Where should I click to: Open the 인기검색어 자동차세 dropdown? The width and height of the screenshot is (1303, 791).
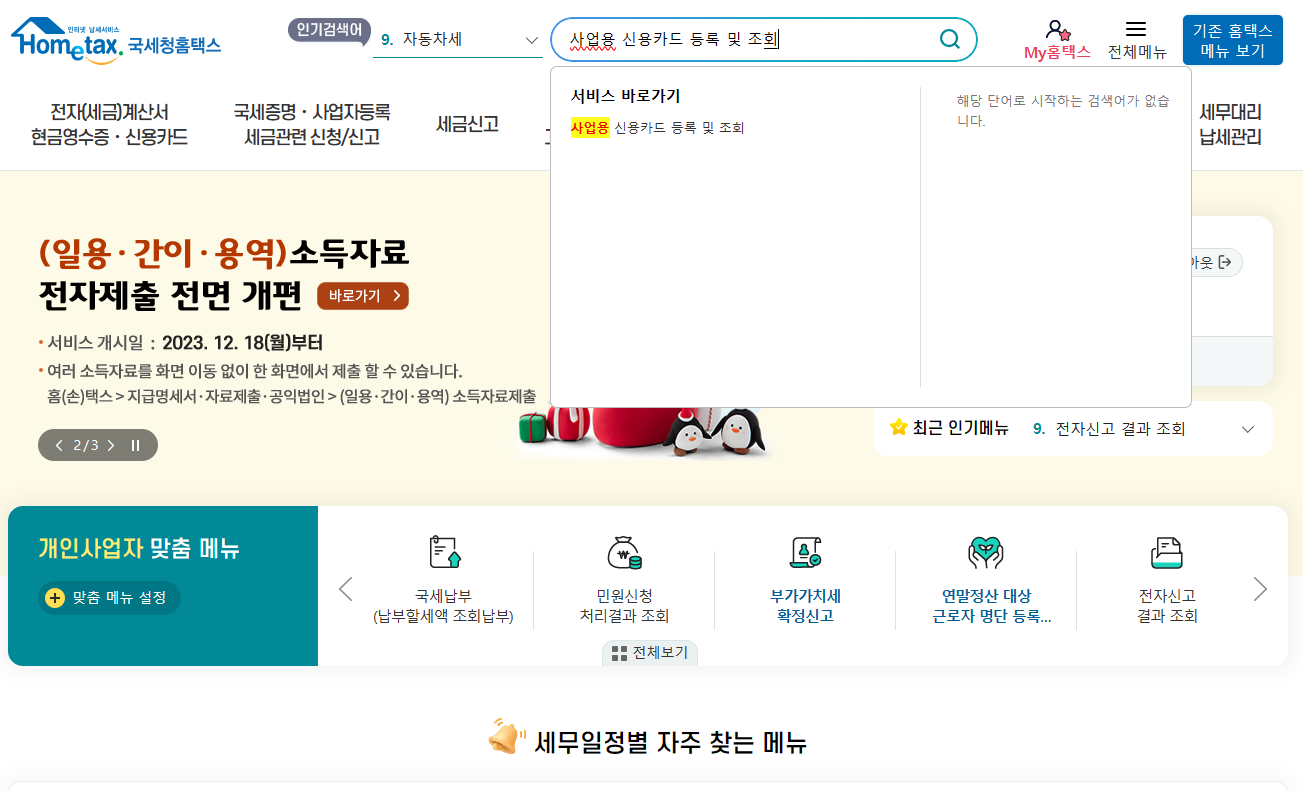532,40
